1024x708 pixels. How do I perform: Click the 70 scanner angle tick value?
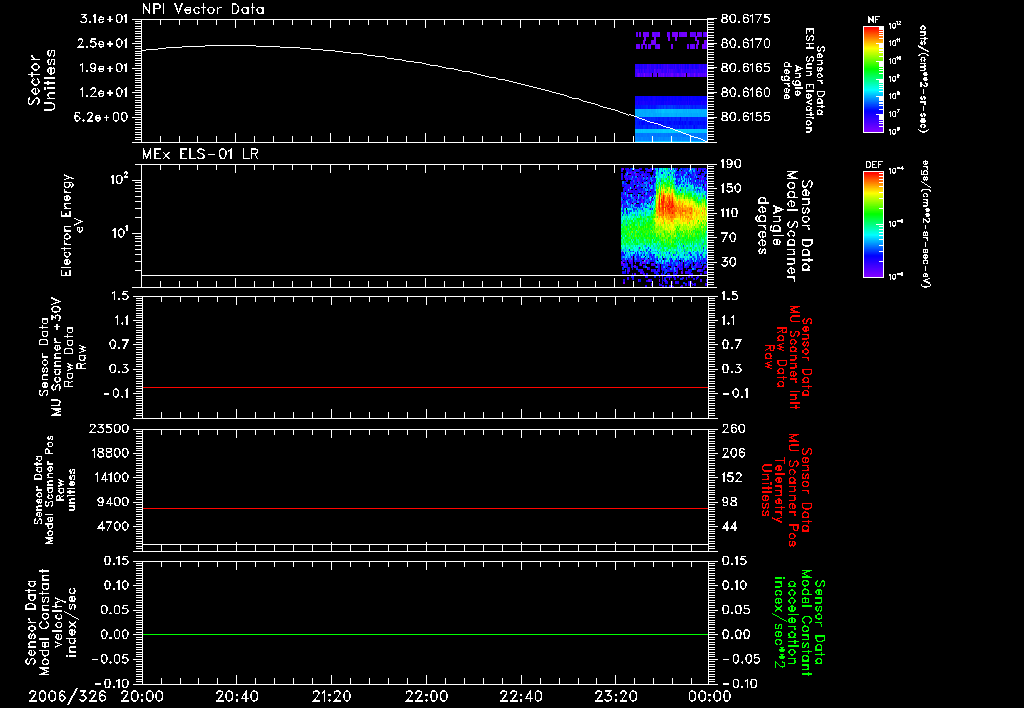pyautogui.click(x=729, y=238)
